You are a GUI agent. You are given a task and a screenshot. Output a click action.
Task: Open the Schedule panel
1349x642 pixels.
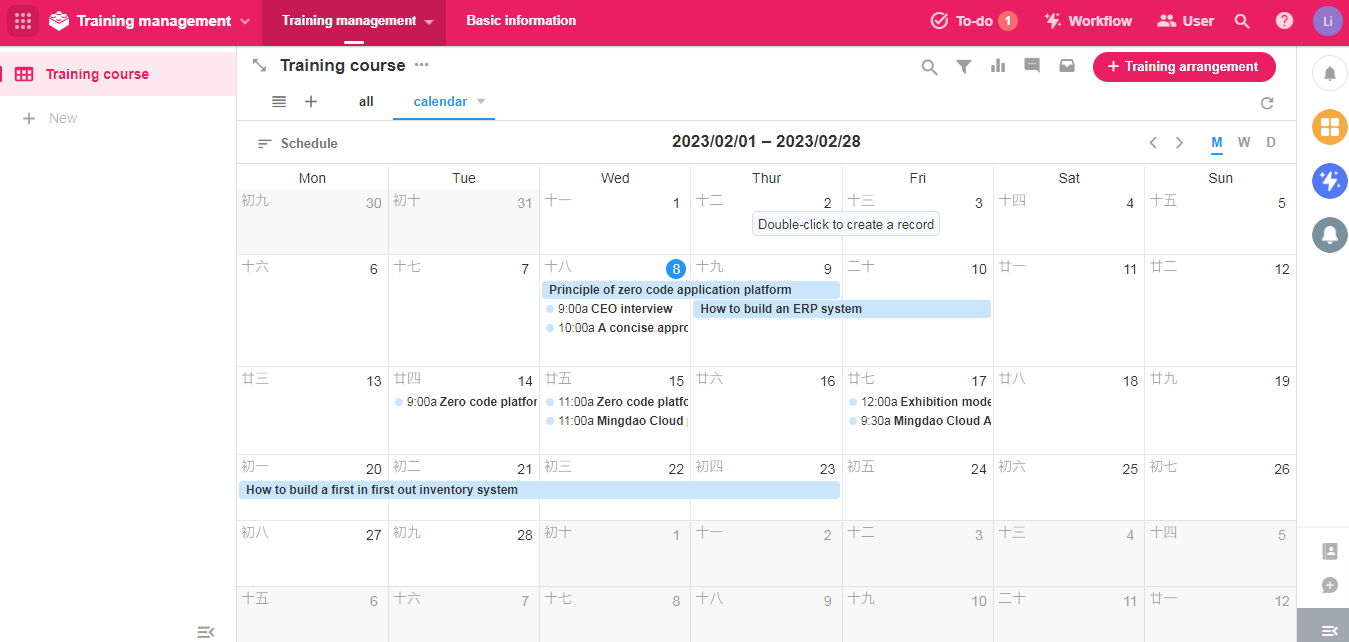click(298, 143)
